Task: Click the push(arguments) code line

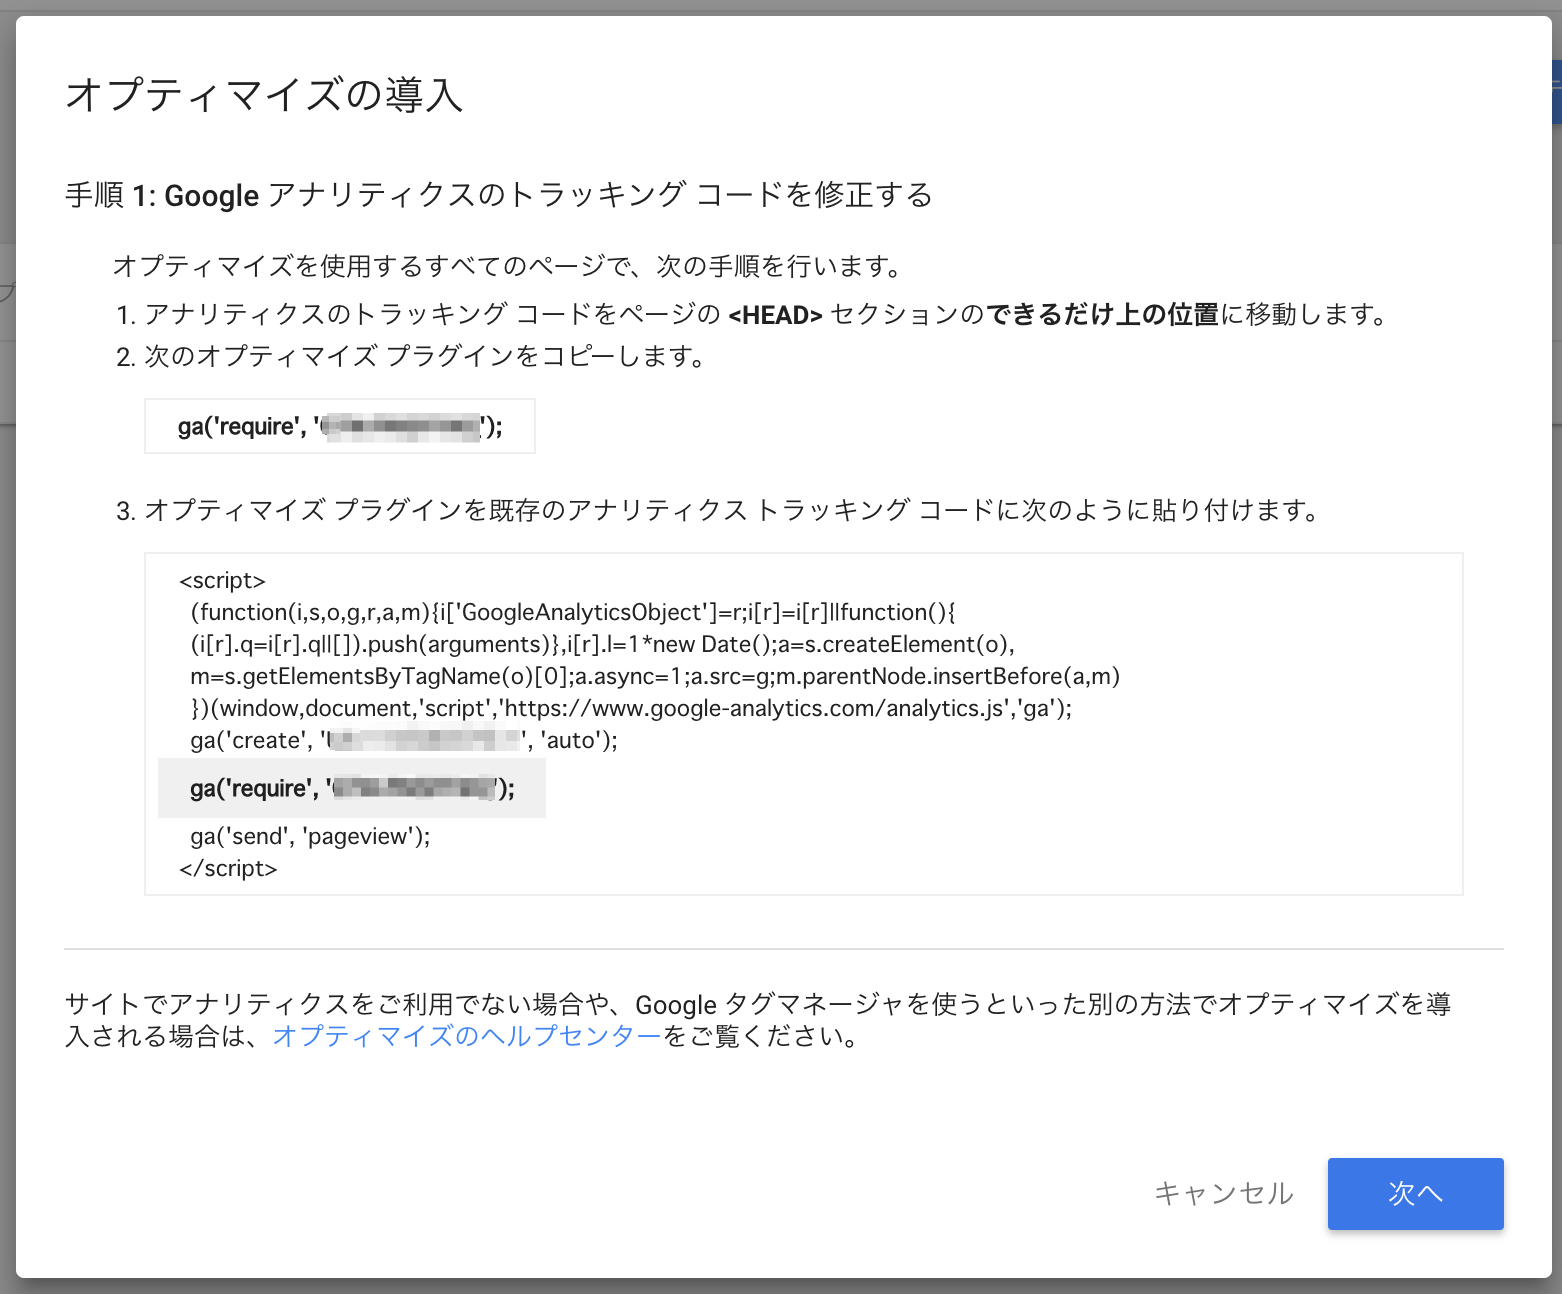Action: click(602, 644)
